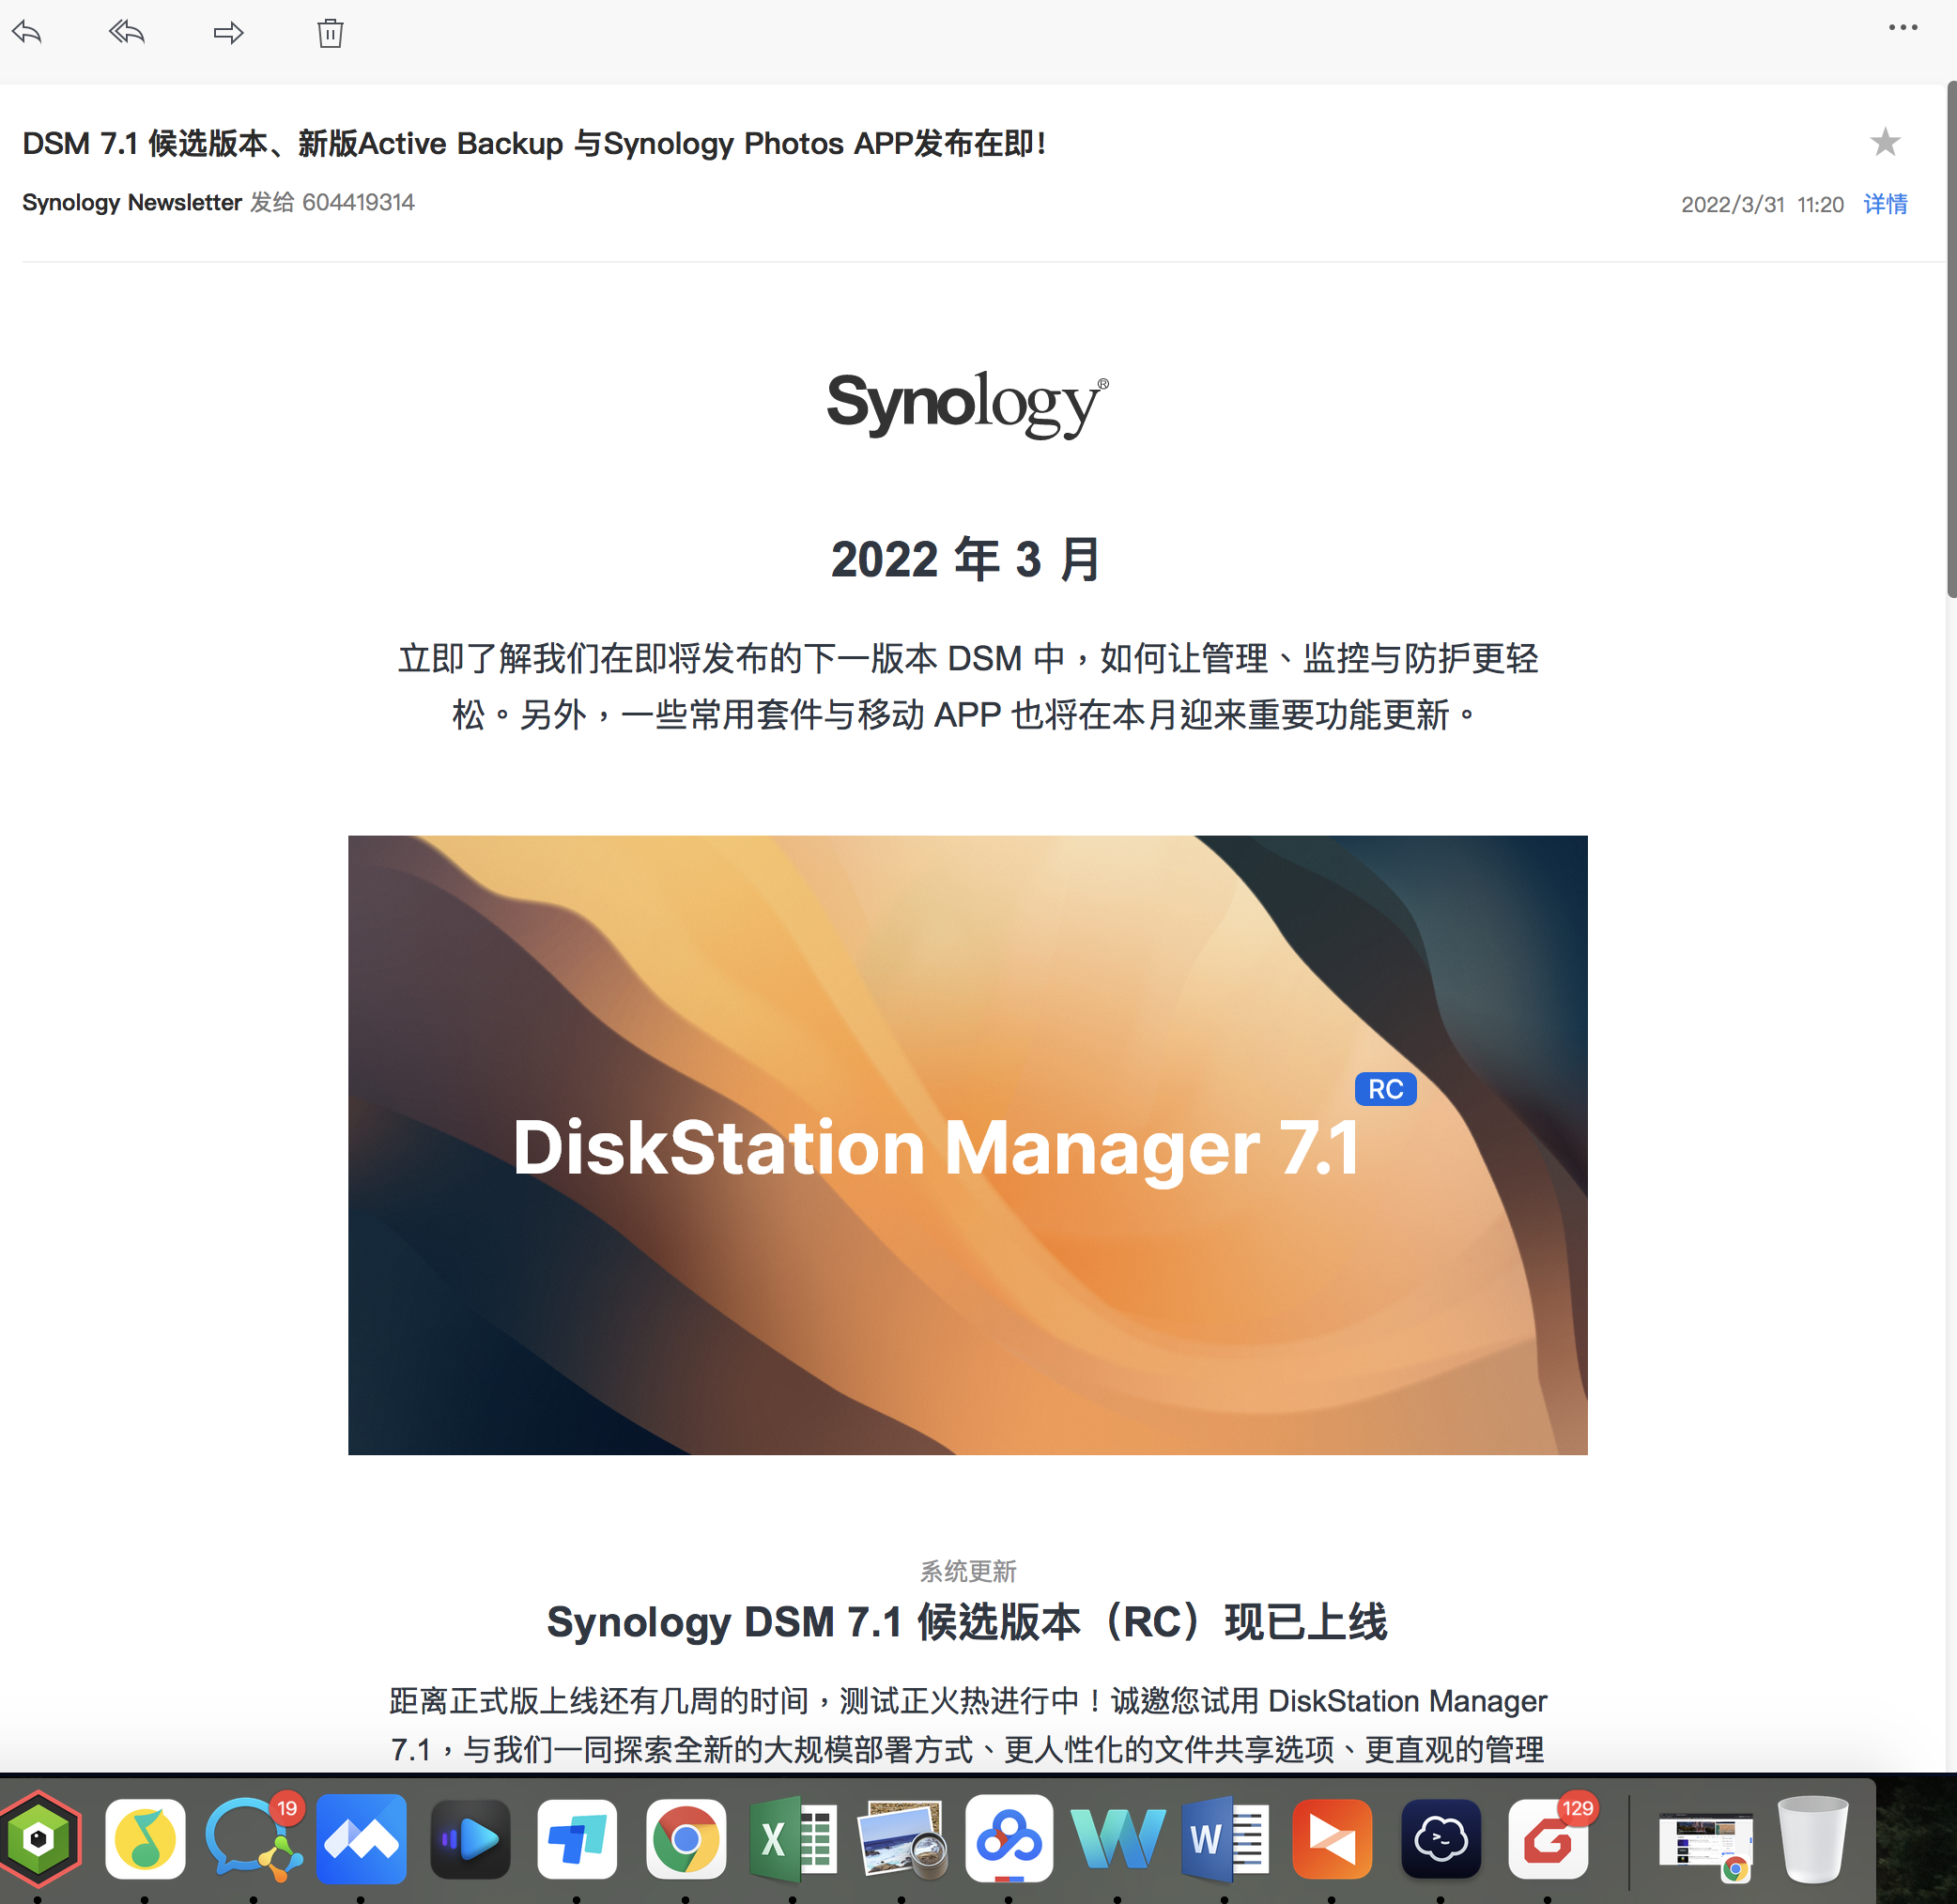Open Tencent Meeting blue icon in Dock
Screen dimensions: 1957x1904
tap(361, 1839)
